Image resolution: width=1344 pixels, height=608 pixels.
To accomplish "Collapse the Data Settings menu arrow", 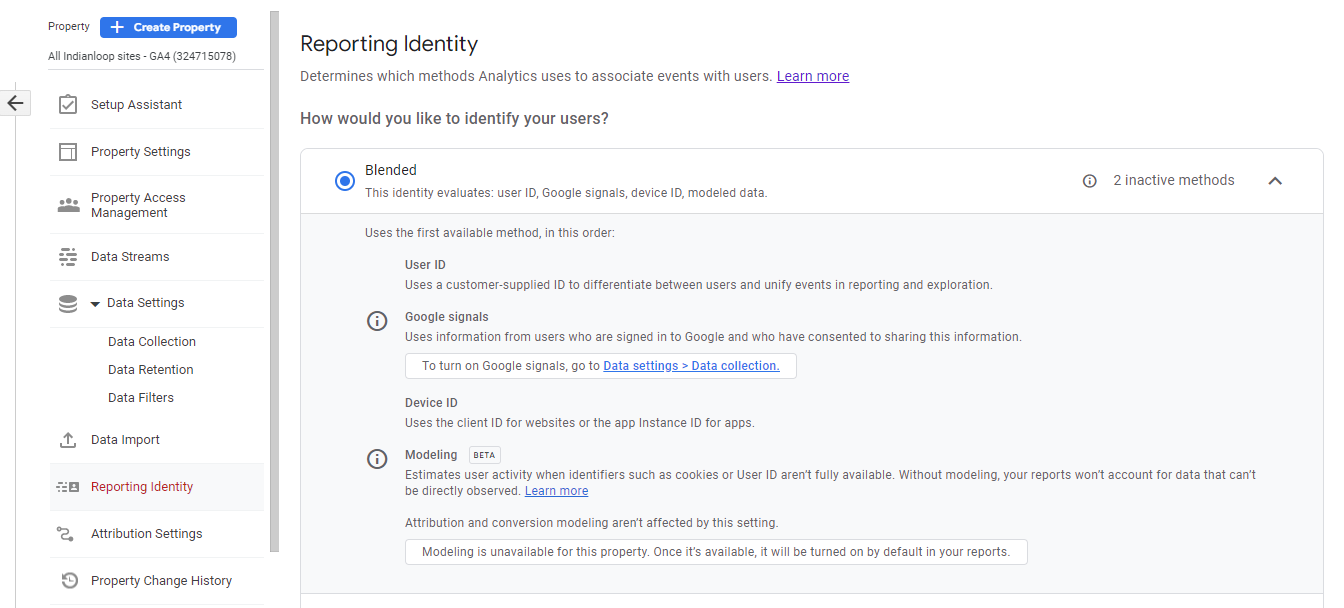I will pos(95,304).
